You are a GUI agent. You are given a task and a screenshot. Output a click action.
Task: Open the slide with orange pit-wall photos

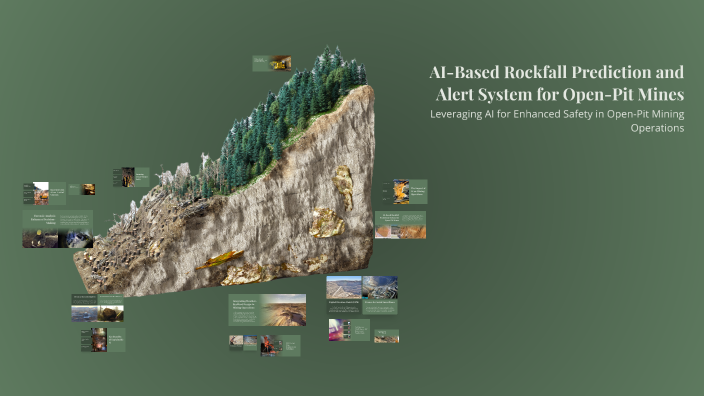(400, 225)
